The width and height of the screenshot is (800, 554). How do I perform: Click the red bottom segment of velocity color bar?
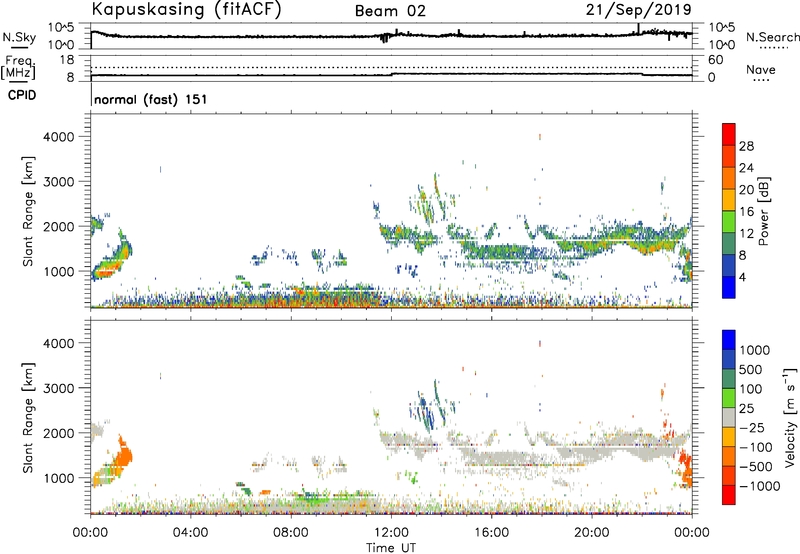click(729, 495)
